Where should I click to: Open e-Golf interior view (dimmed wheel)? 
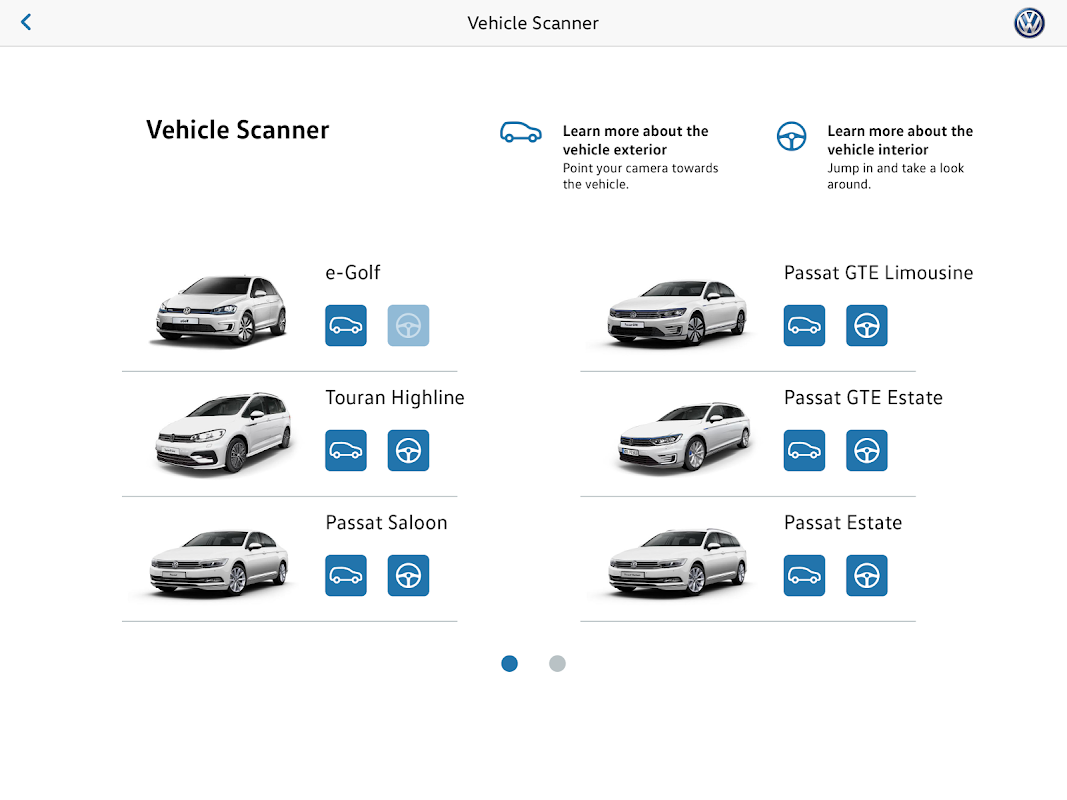coord(408,325)
